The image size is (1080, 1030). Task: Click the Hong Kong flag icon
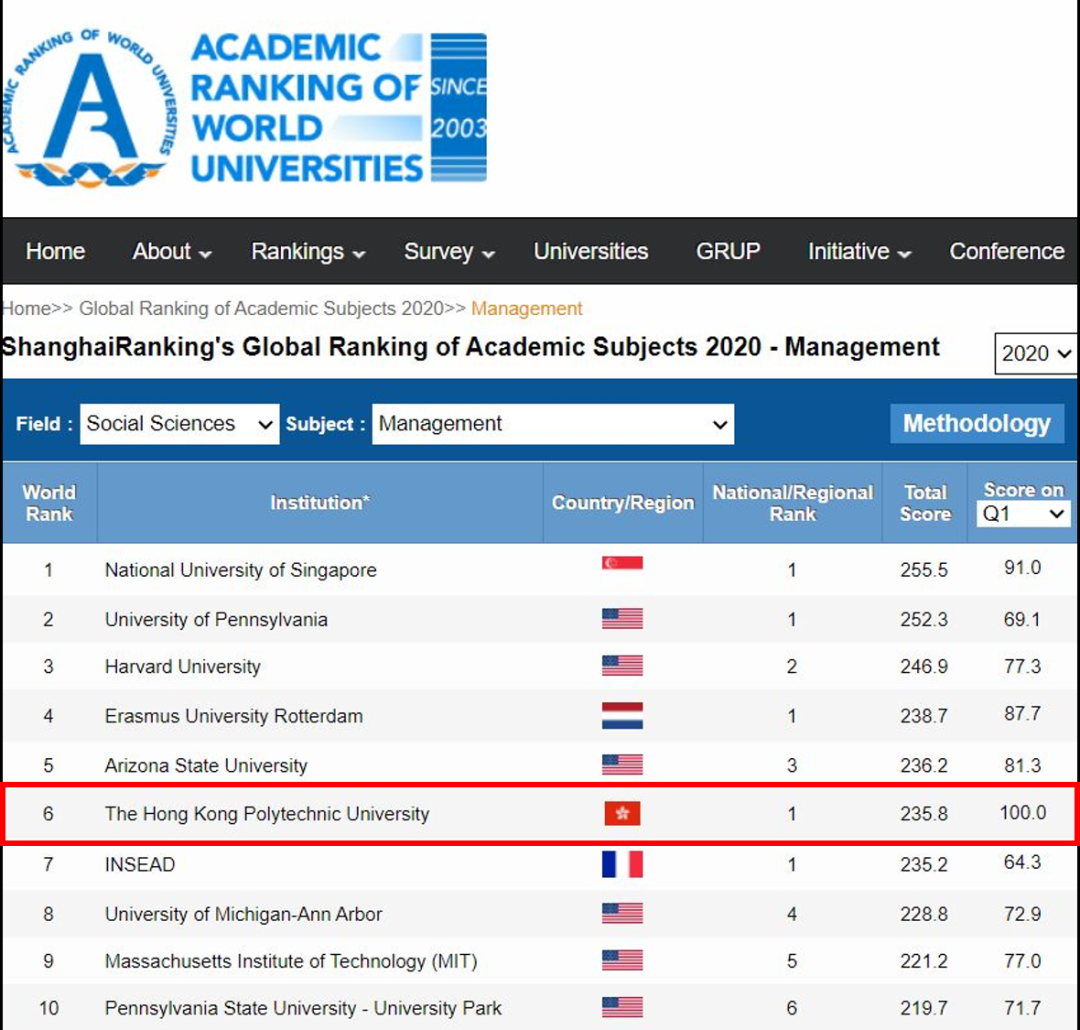point(622,813)
